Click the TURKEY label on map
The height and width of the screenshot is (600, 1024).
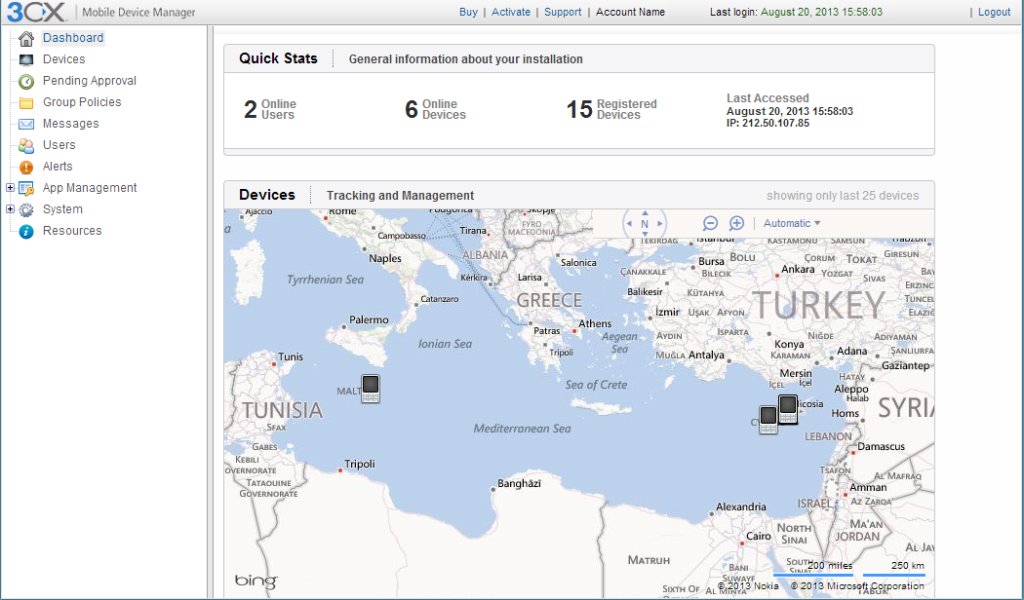[x=819, y=306]
